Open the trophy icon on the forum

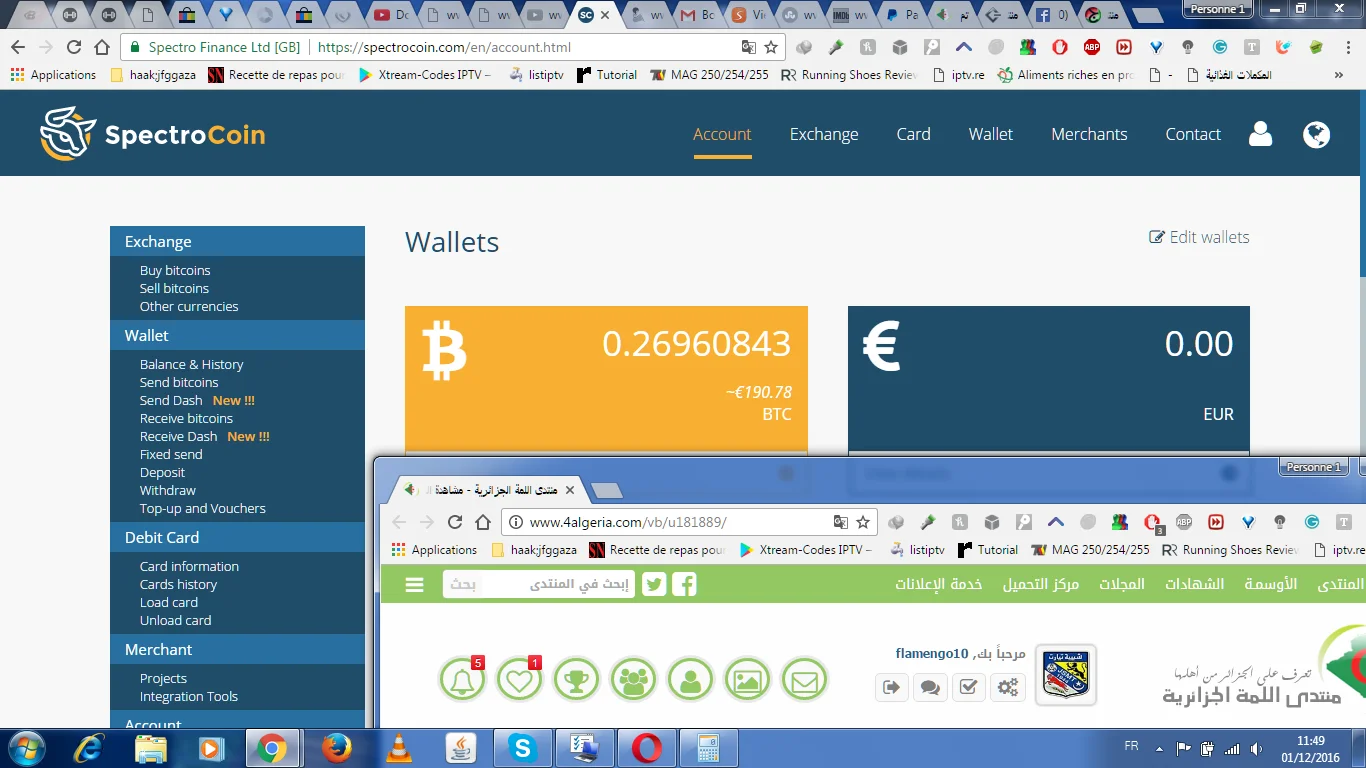576,680
